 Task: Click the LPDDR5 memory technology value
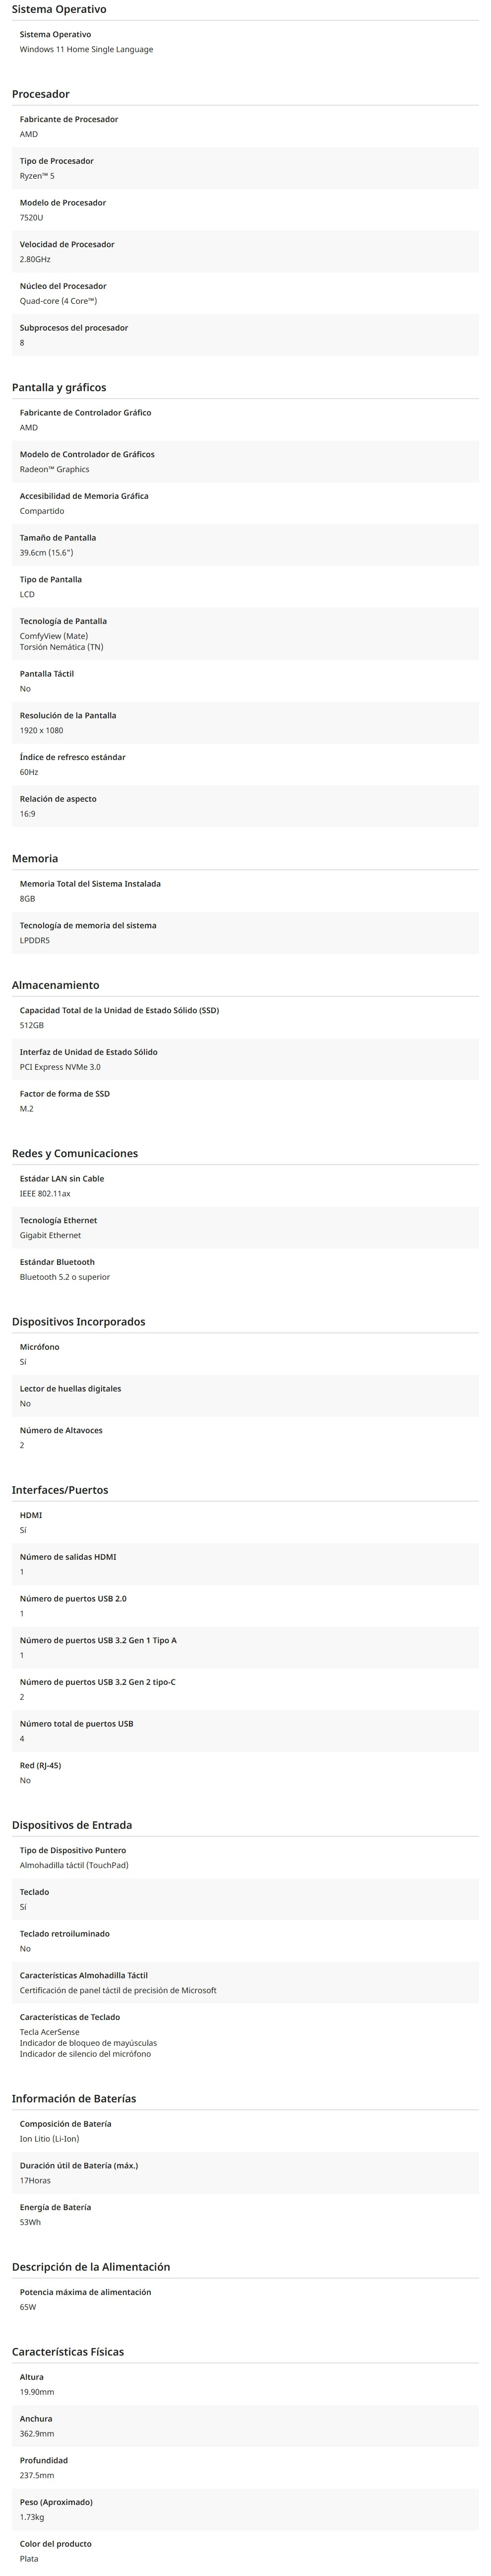[x=35, y=940]
